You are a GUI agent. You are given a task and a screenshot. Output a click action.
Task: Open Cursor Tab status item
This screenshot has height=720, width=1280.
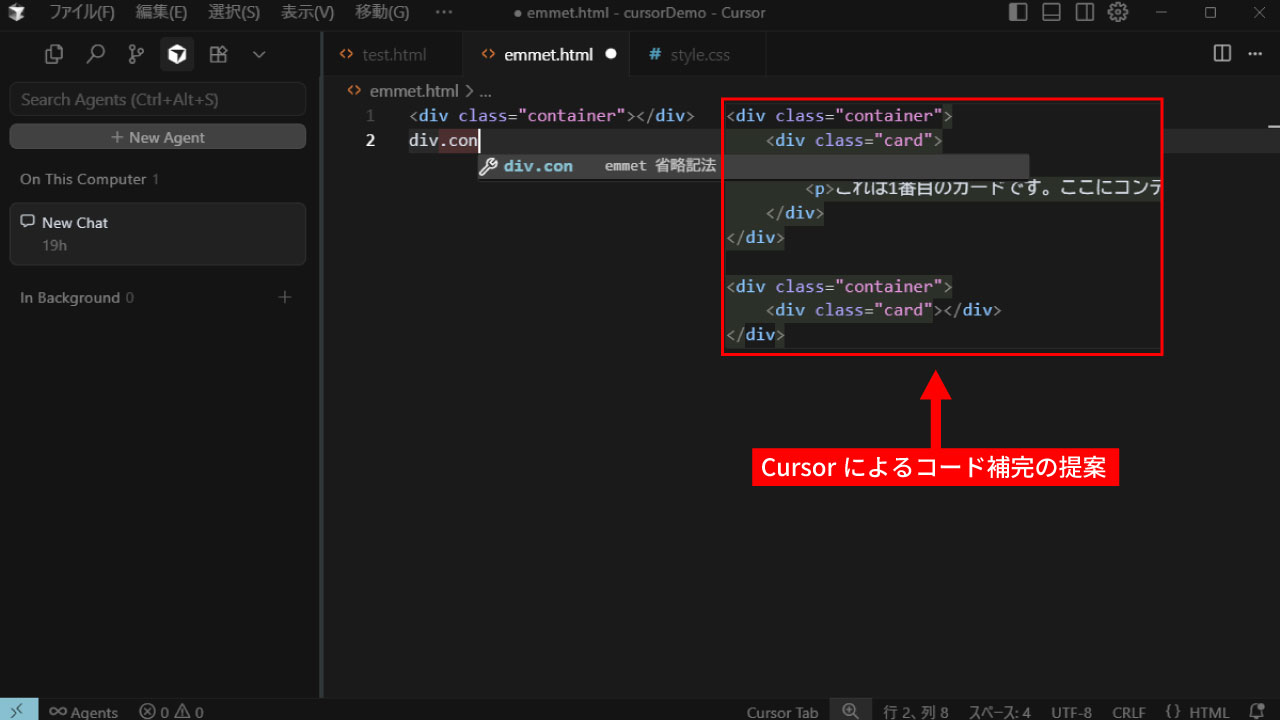[x=782, y=712]
